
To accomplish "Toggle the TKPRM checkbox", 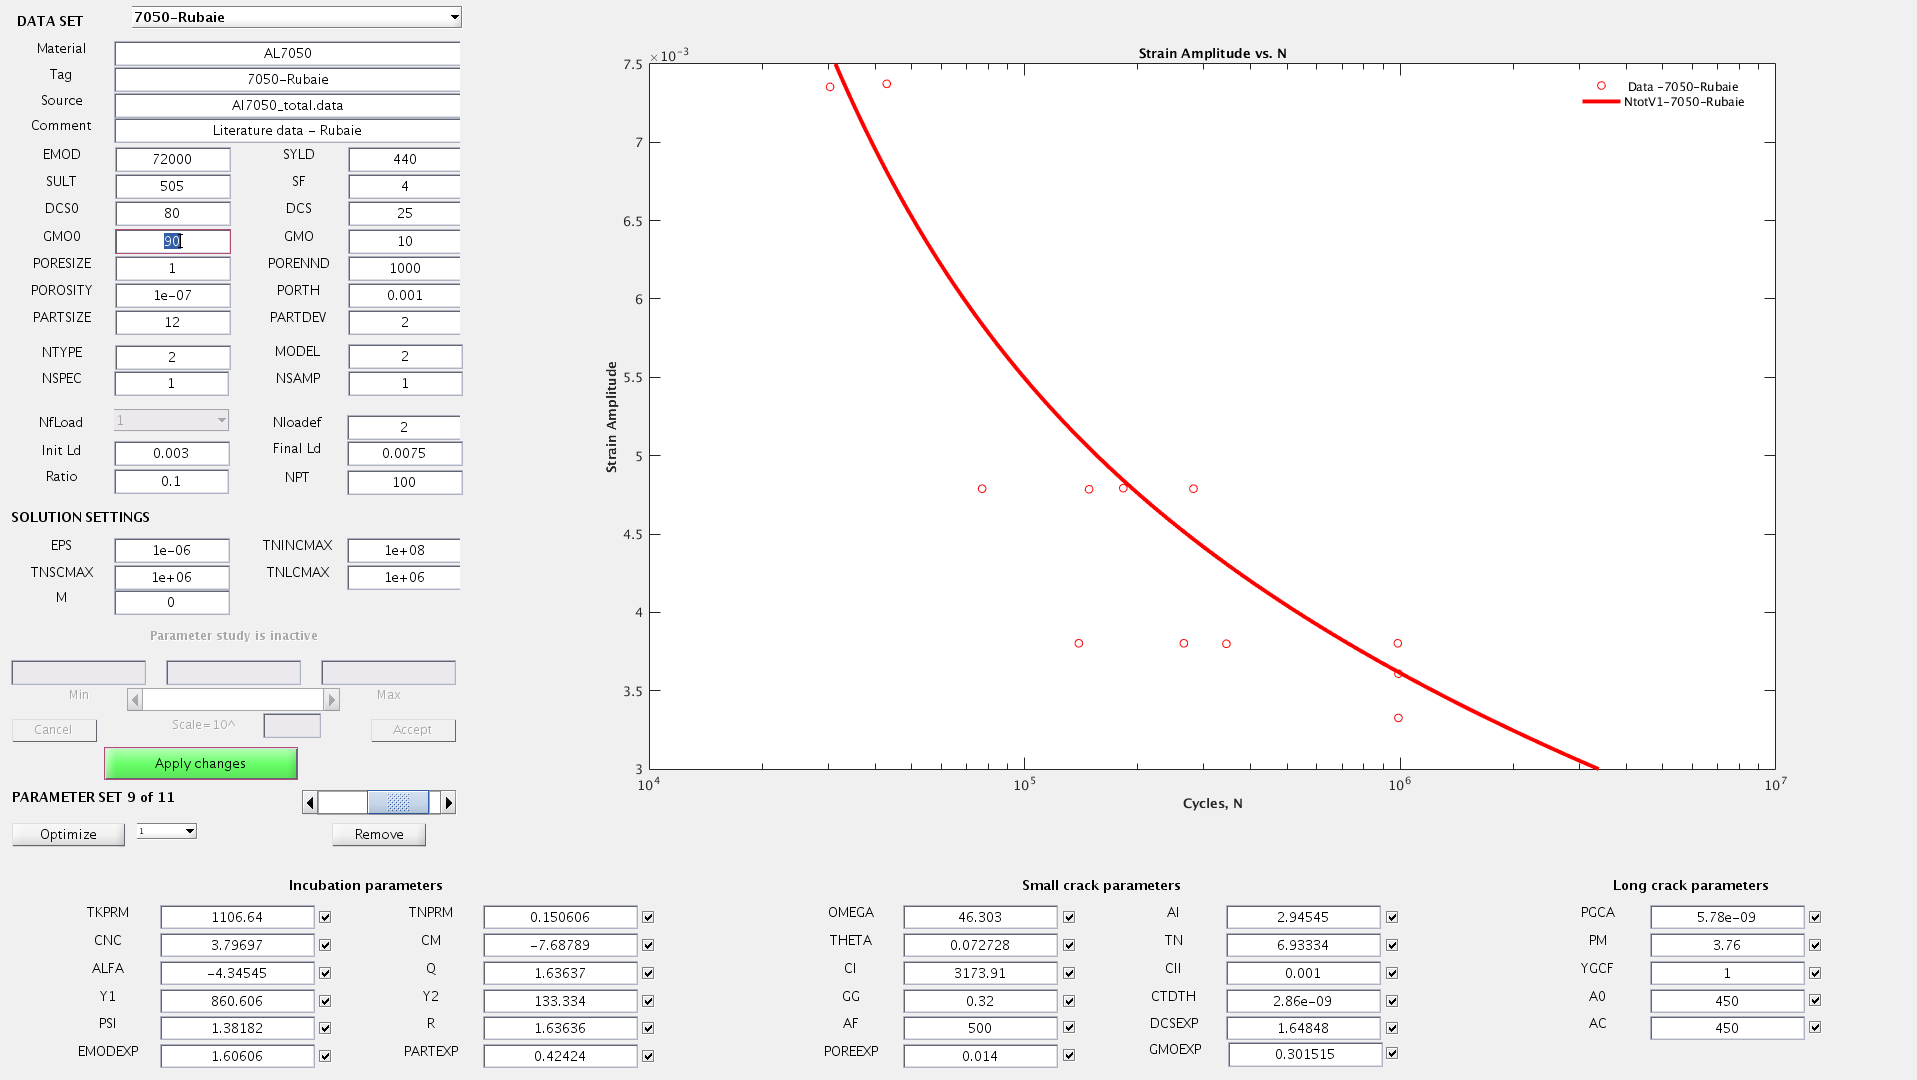I will (x=325, y=917).
